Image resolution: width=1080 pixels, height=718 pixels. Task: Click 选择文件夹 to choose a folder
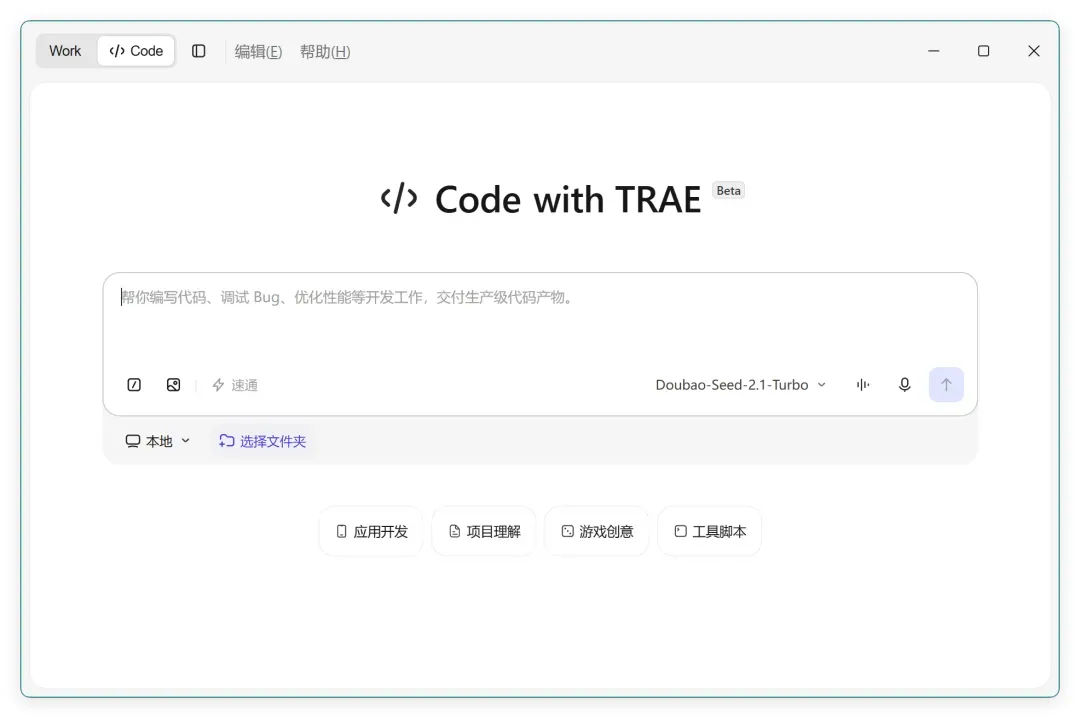[262, 441]
